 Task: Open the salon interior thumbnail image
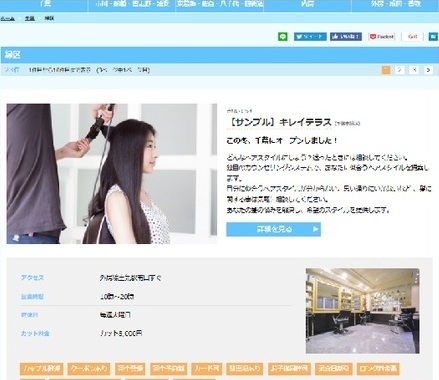click(363, 311)
